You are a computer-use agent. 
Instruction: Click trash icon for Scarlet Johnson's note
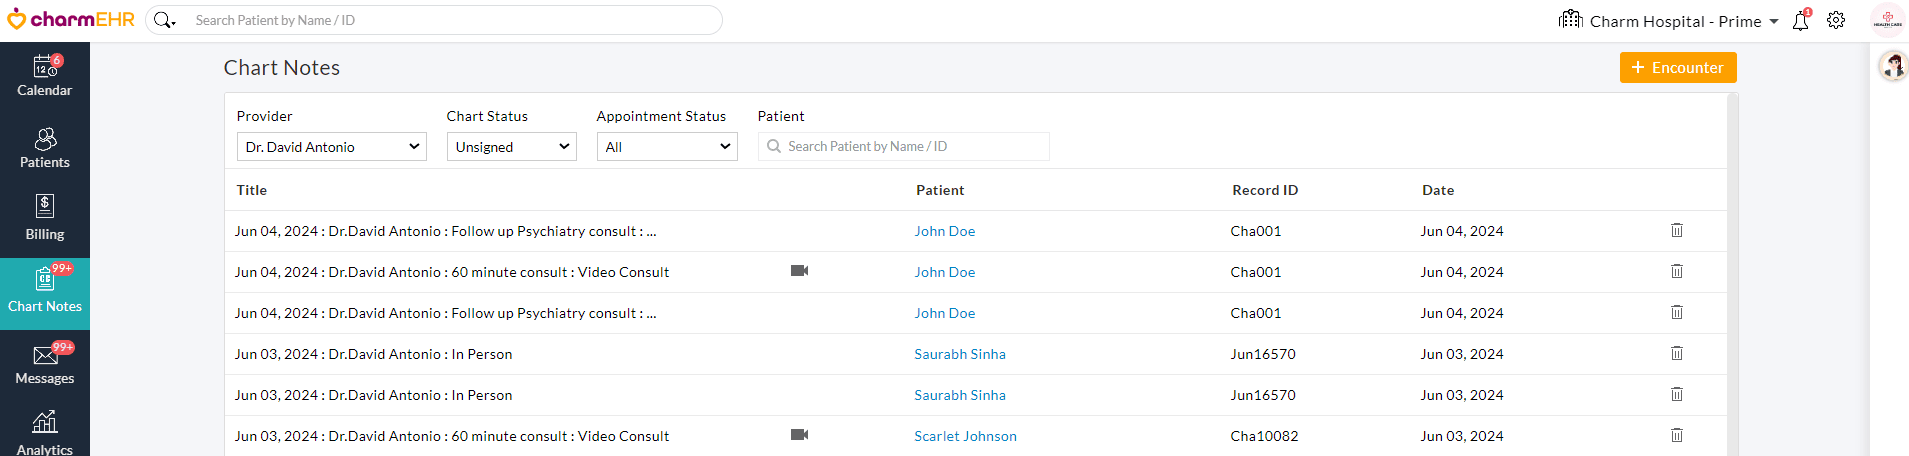coord(1677,435)
